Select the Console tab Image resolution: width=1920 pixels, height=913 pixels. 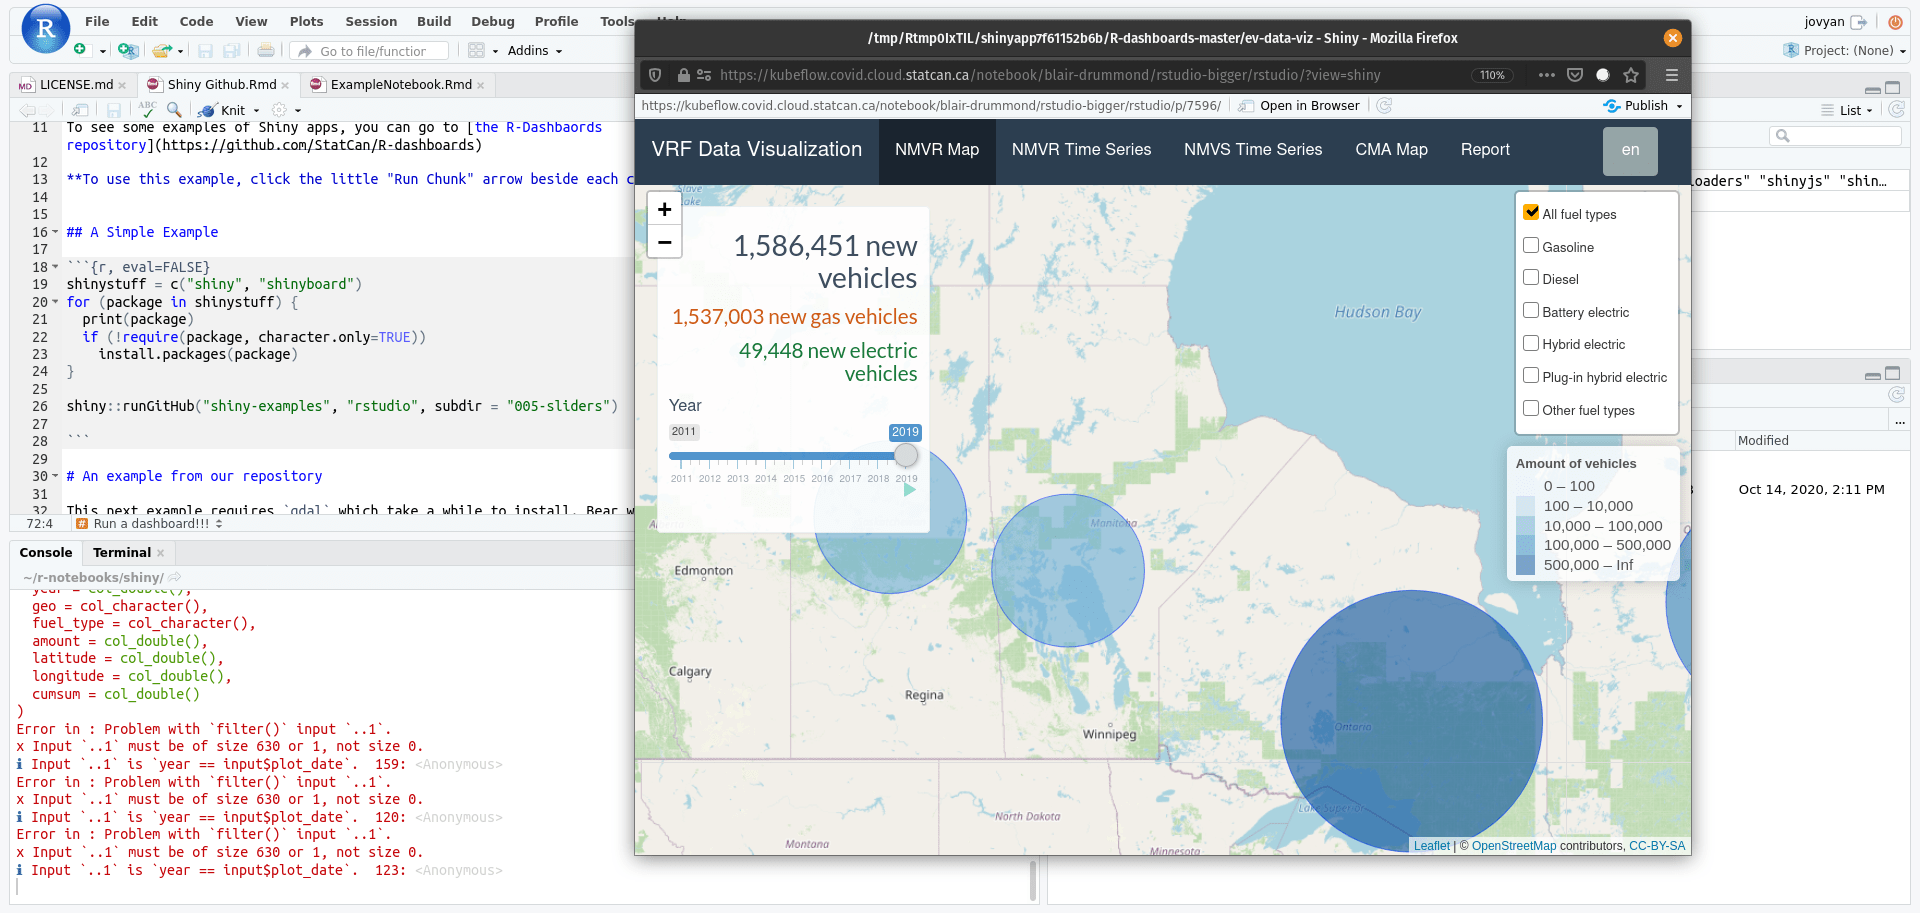46,552
